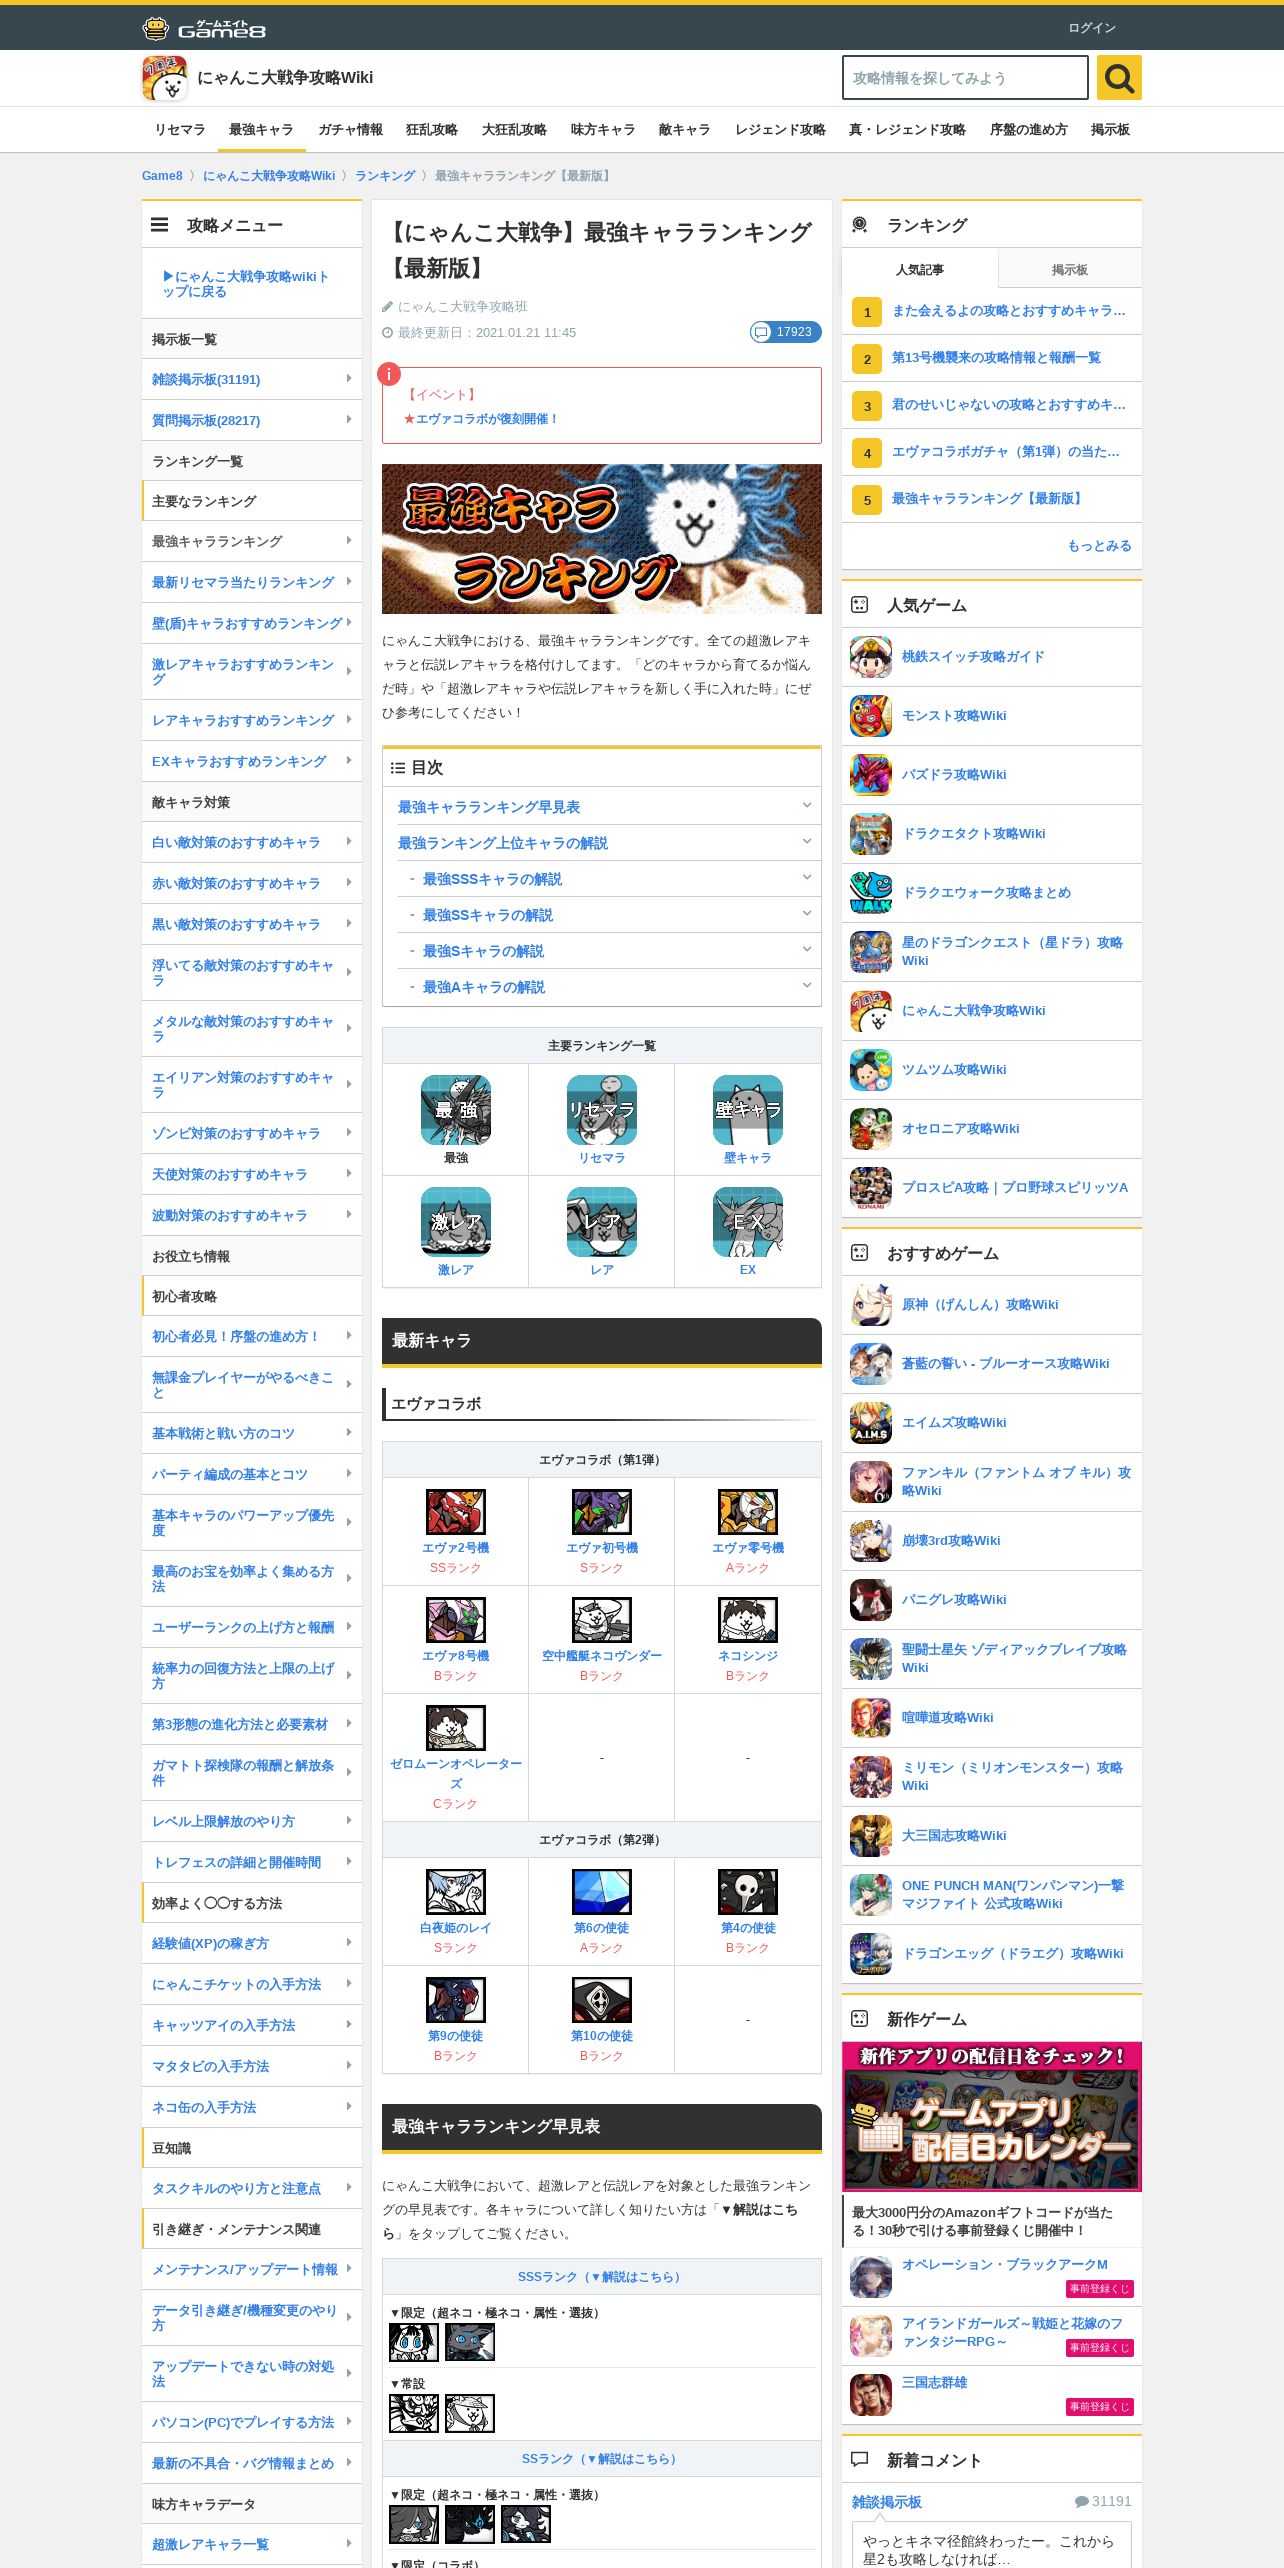This screenshot has height=2568, width=1284.
Task: Select the 第9の使徒 character icon
Action: pyautogui.click(x=456, y=2000)
